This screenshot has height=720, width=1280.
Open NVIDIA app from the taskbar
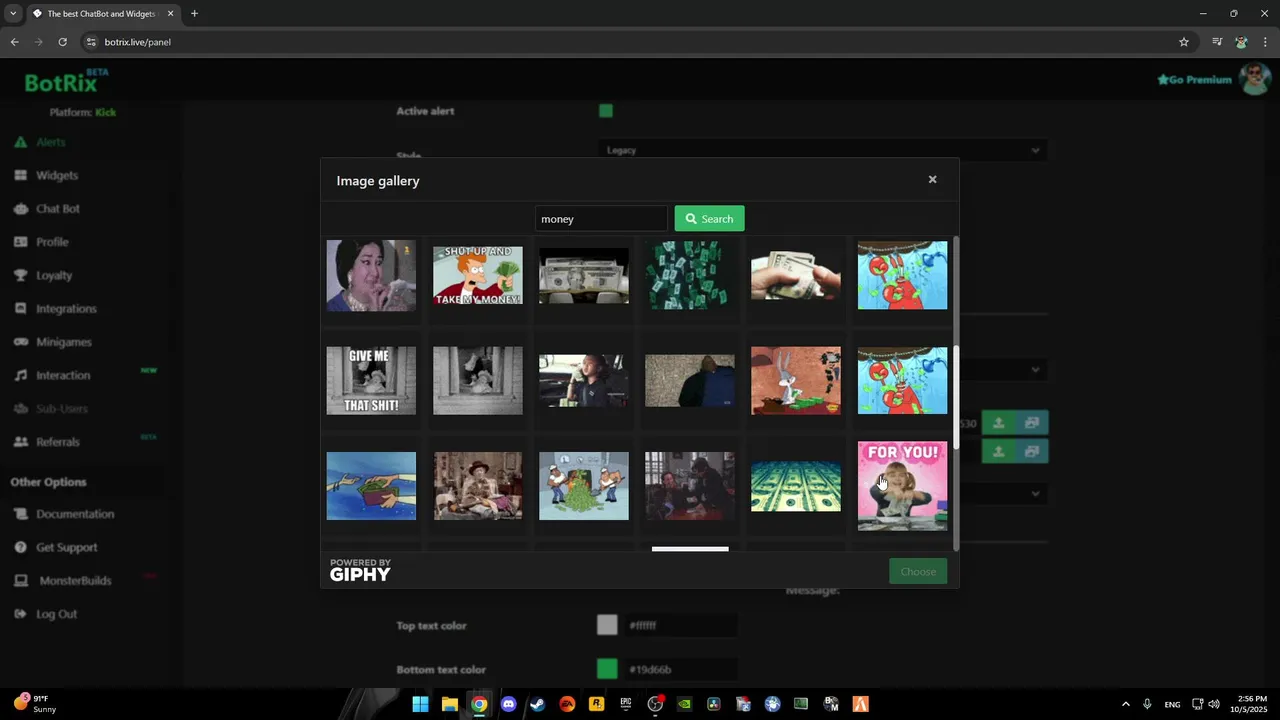[684, 704]
